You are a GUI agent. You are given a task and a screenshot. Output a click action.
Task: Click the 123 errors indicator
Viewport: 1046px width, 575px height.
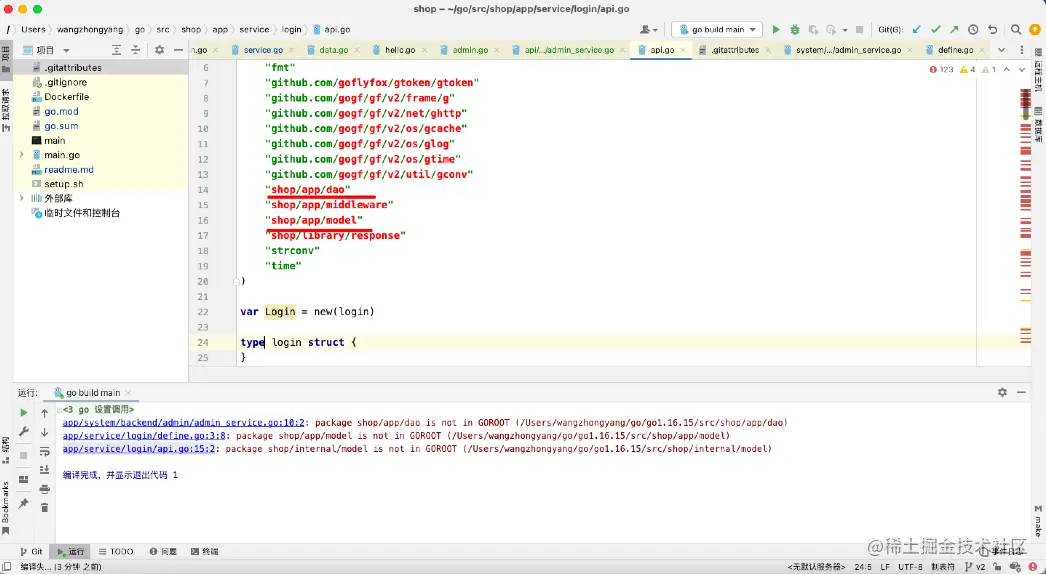pos(941,69)
